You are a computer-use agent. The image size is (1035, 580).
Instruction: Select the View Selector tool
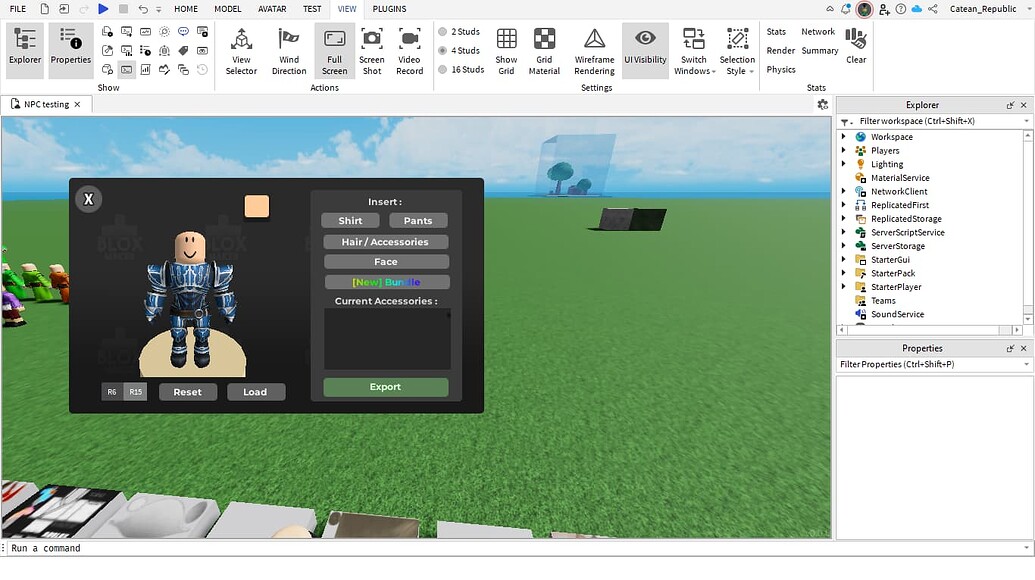coord(240,50)
